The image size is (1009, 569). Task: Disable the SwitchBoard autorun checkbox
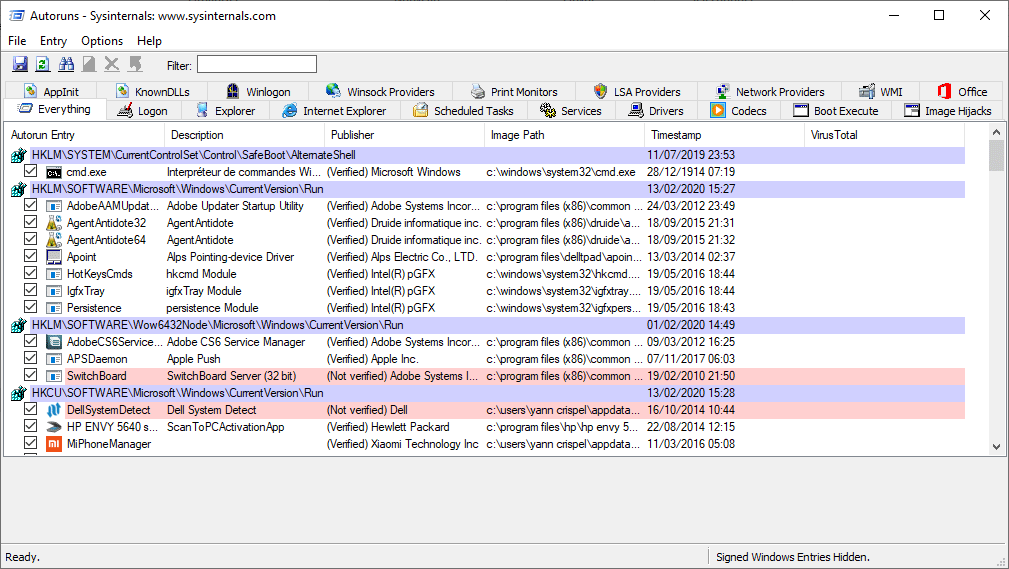coord(31,376)
